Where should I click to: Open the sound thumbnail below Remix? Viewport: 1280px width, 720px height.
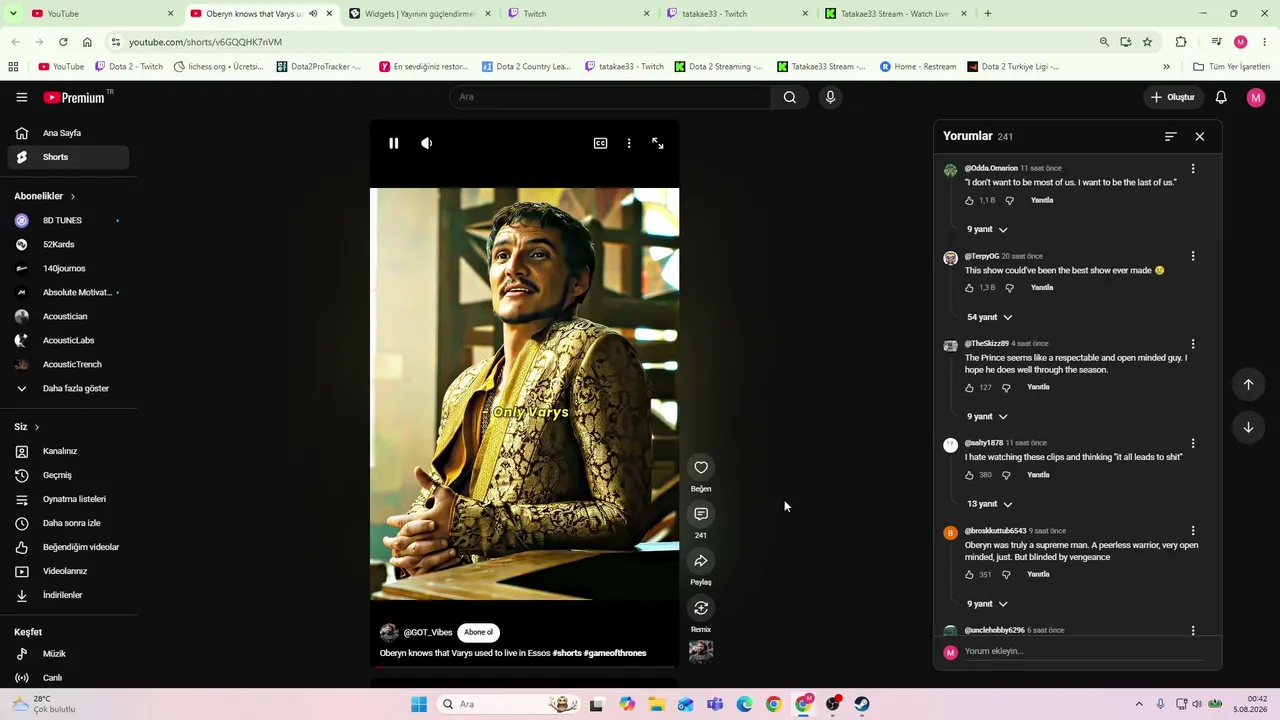point(701,652)
